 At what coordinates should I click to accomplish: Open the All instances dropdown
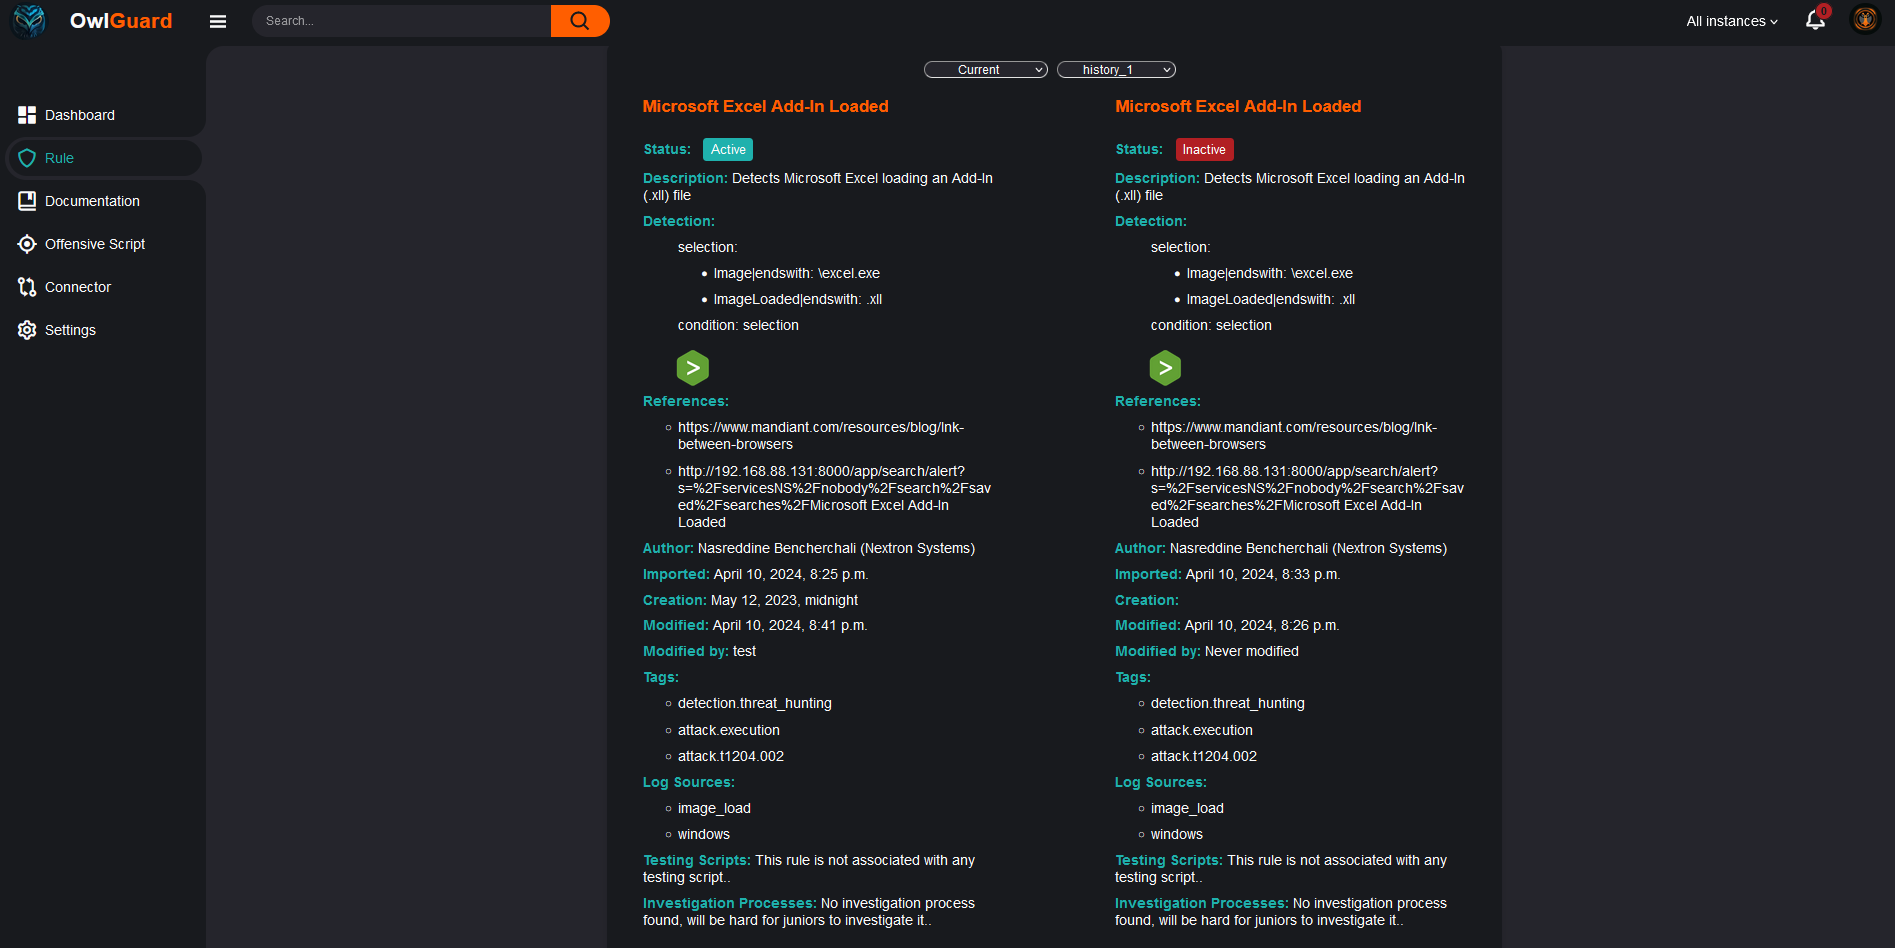(1732, 21)
